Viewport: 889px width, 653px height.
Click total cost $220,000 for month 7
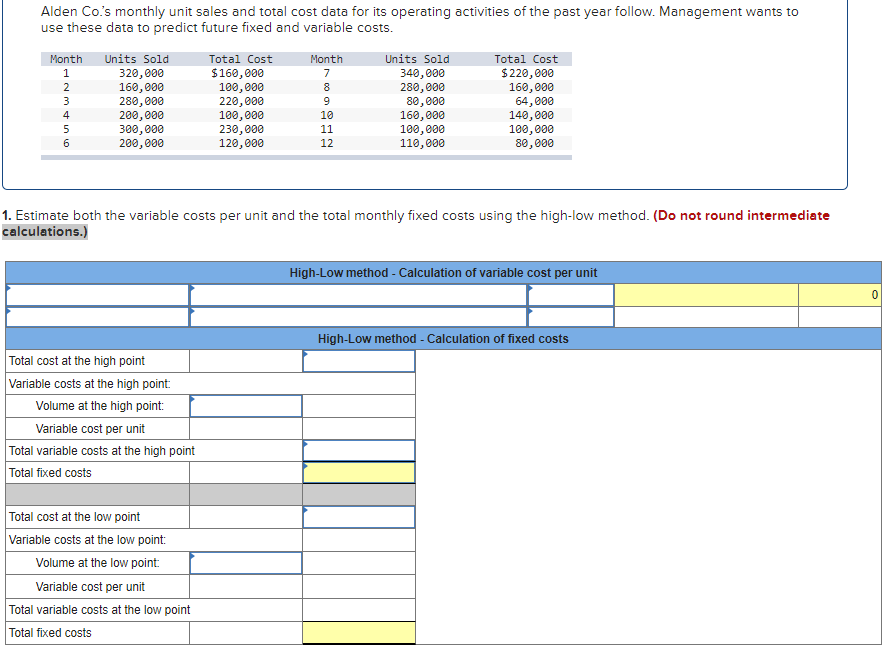point(527,73)
